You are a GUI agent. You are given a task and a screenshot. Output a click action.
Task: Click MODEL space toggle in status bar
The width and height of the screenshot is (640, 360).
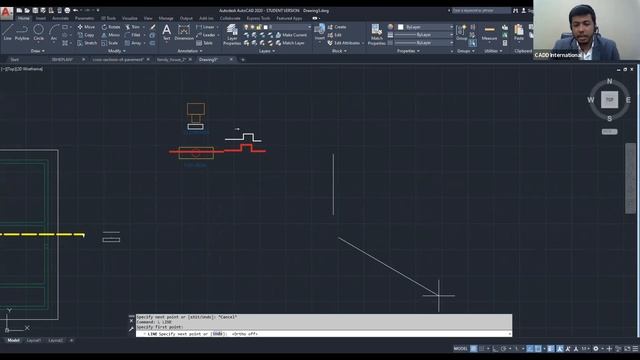(460, 349)
